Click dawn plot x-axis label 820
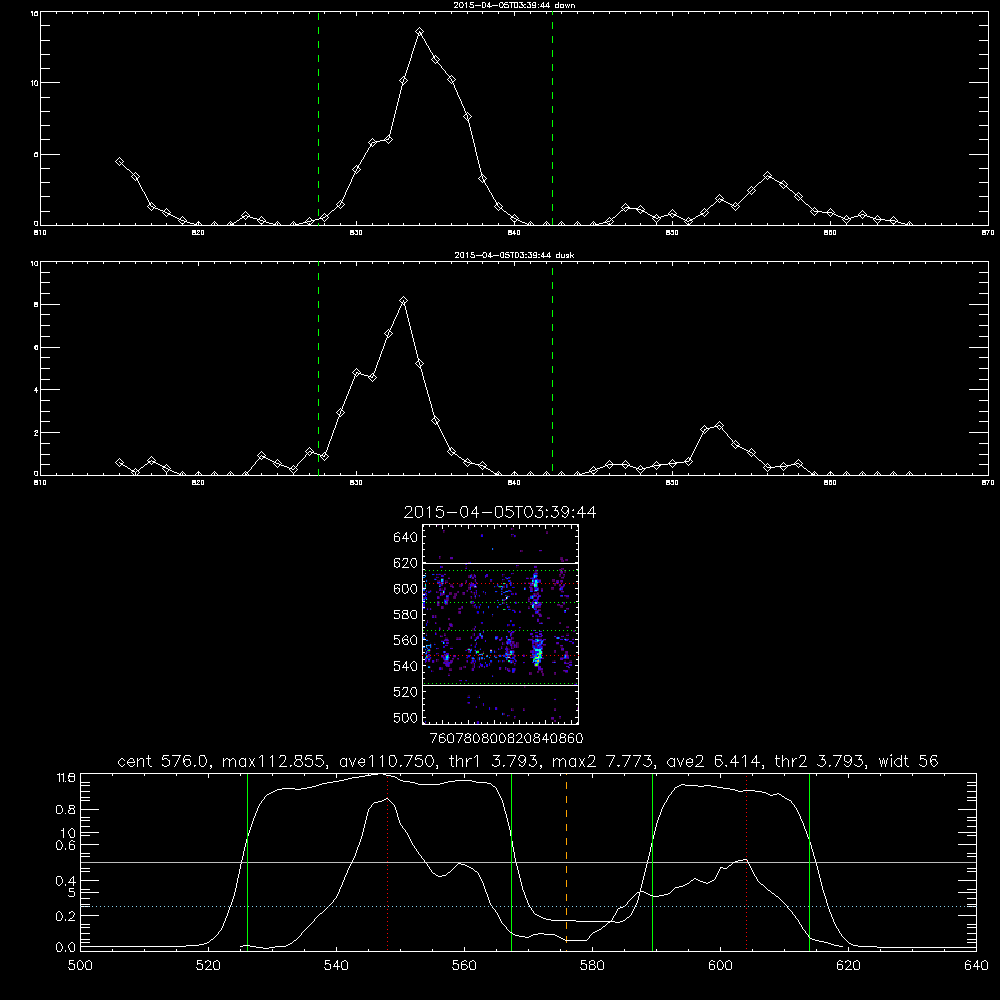The height and width of the screenshot is (1000, 1000). [198, 233]
